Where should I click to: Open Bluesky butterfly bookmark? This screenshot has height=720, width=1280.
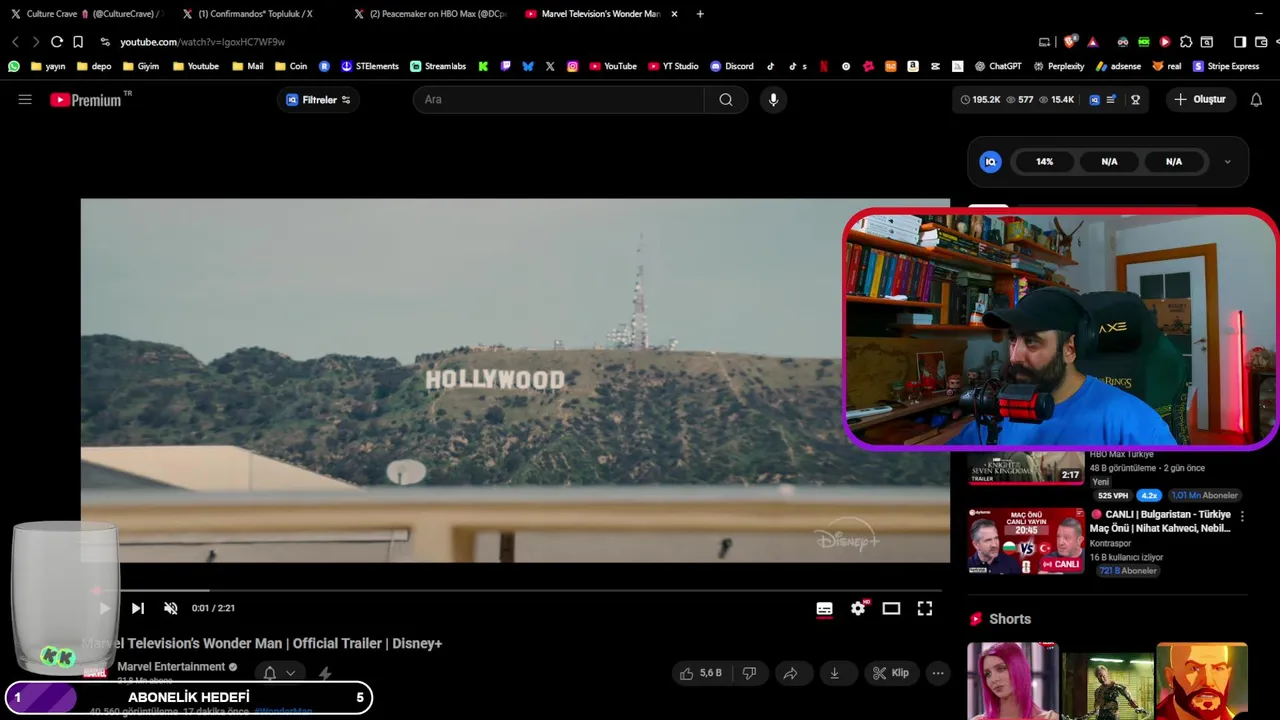tap(528, 66)
